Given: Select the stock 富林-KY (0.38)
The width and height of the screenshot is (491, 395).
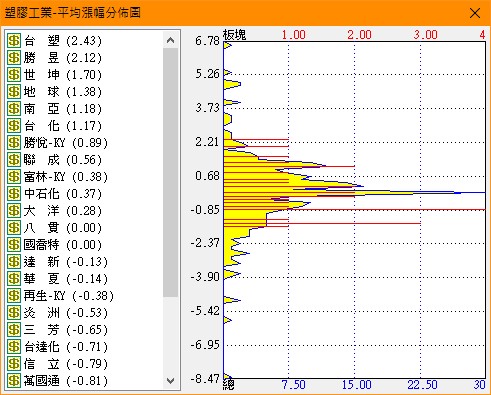Looking at the screenshot, I should [x=66, y=177].
